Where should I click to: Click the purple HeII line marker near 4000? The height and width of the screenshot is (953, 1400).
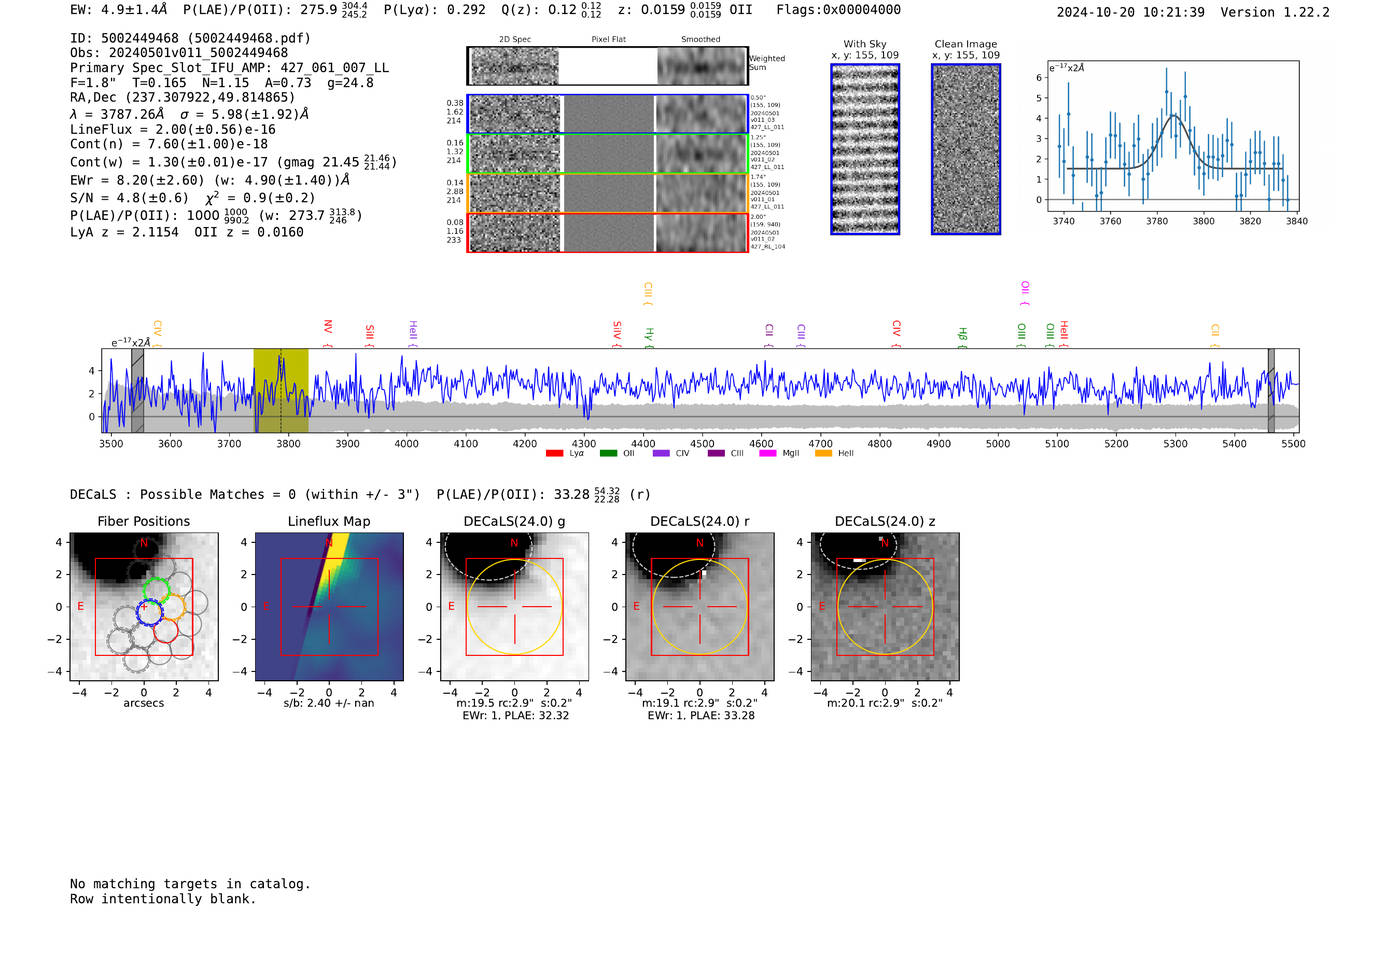(412, 333)
